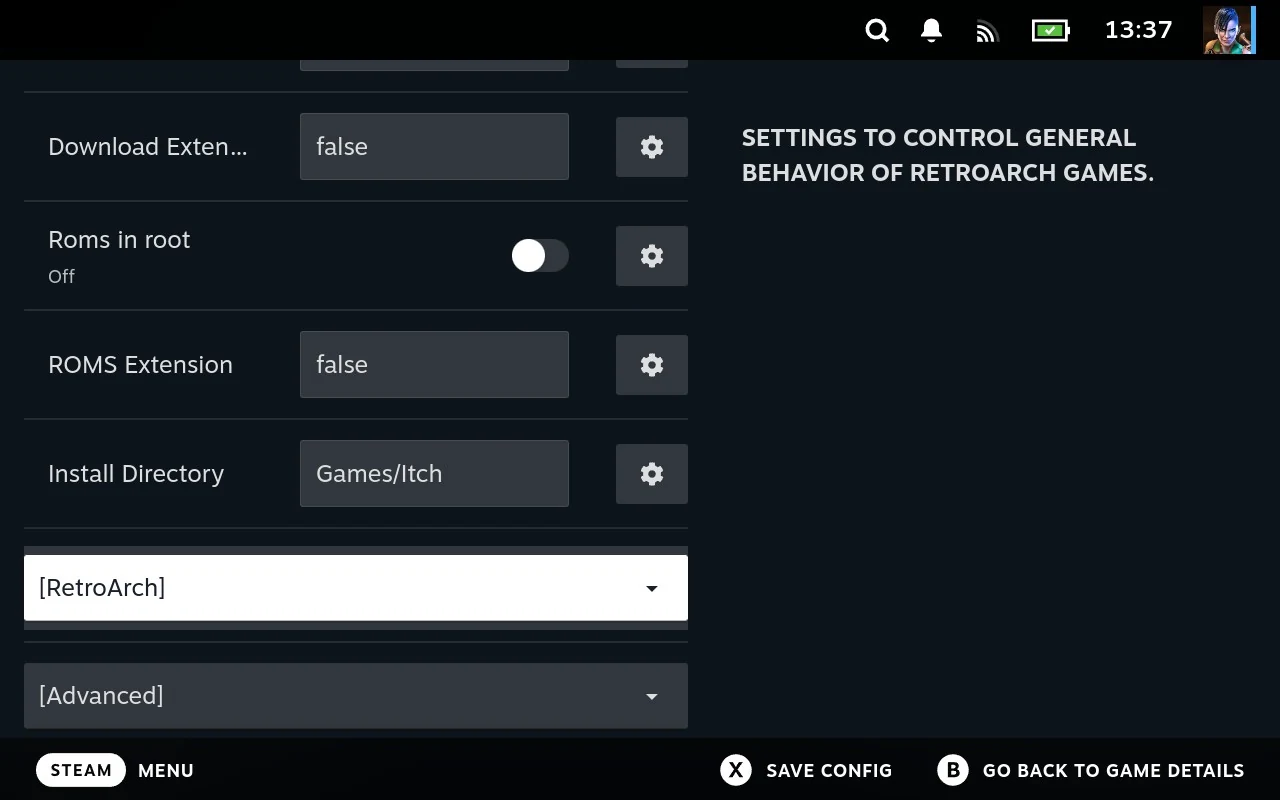The height and width of the screenshot is (800, 1280).
Task: Click the X Save Config button
Action: tap(806, 770)
